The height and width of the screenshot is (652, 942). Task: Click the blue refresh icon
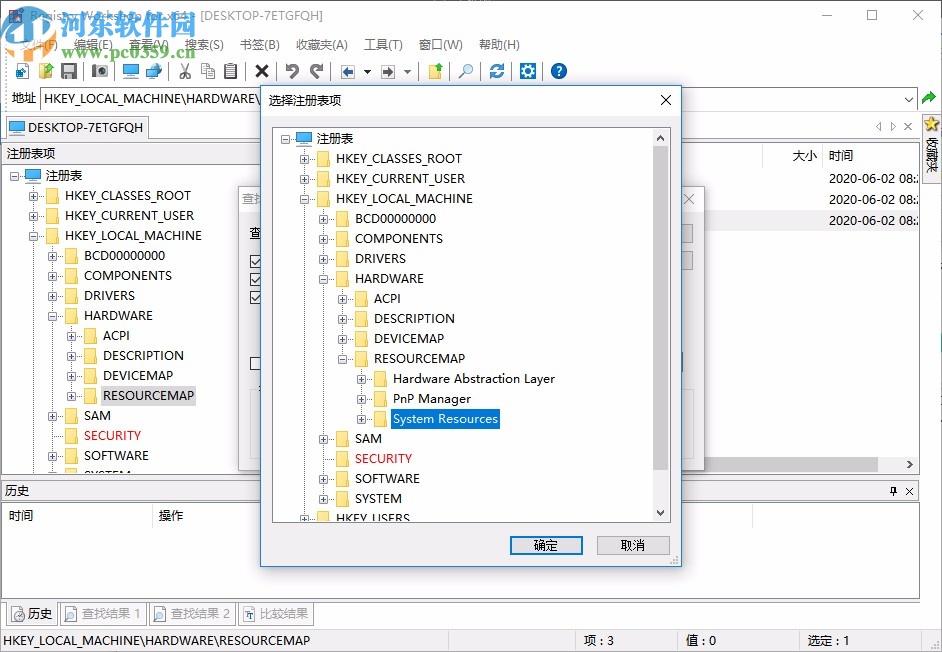[497, 72]
